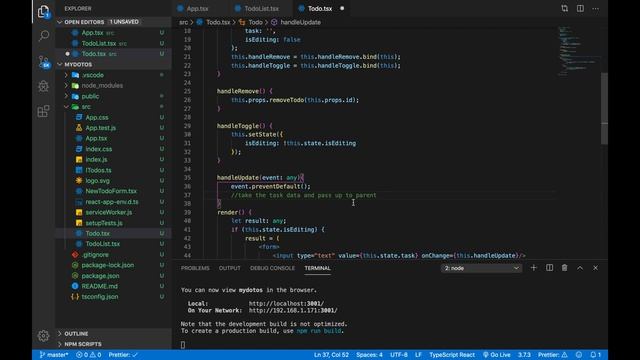This screenshot has width=640, height=360.
Task: Open App.css in the file tree
Action: coord(97,118)
